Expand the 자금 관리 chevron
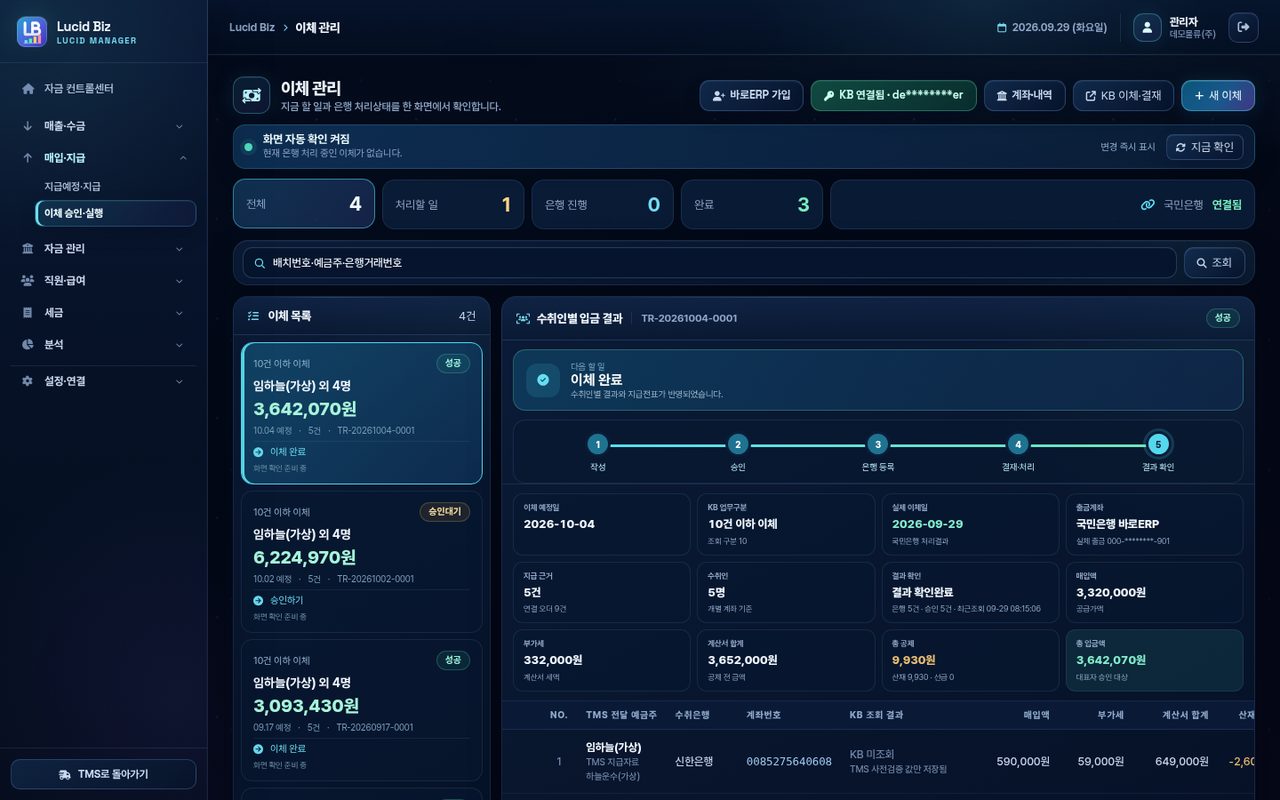The image size is (1280, 800). click(x=179, y=249)
